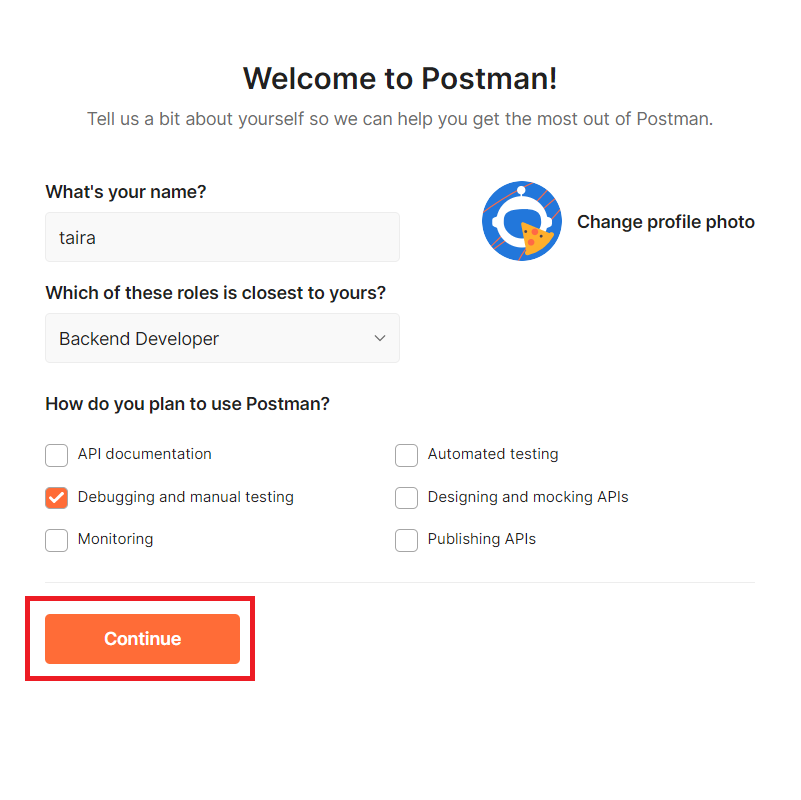Image resolution: width=801 pixels, height=800 pixels.
Task: Tick the Automated testing checkbox
Action: click(406, 455)
